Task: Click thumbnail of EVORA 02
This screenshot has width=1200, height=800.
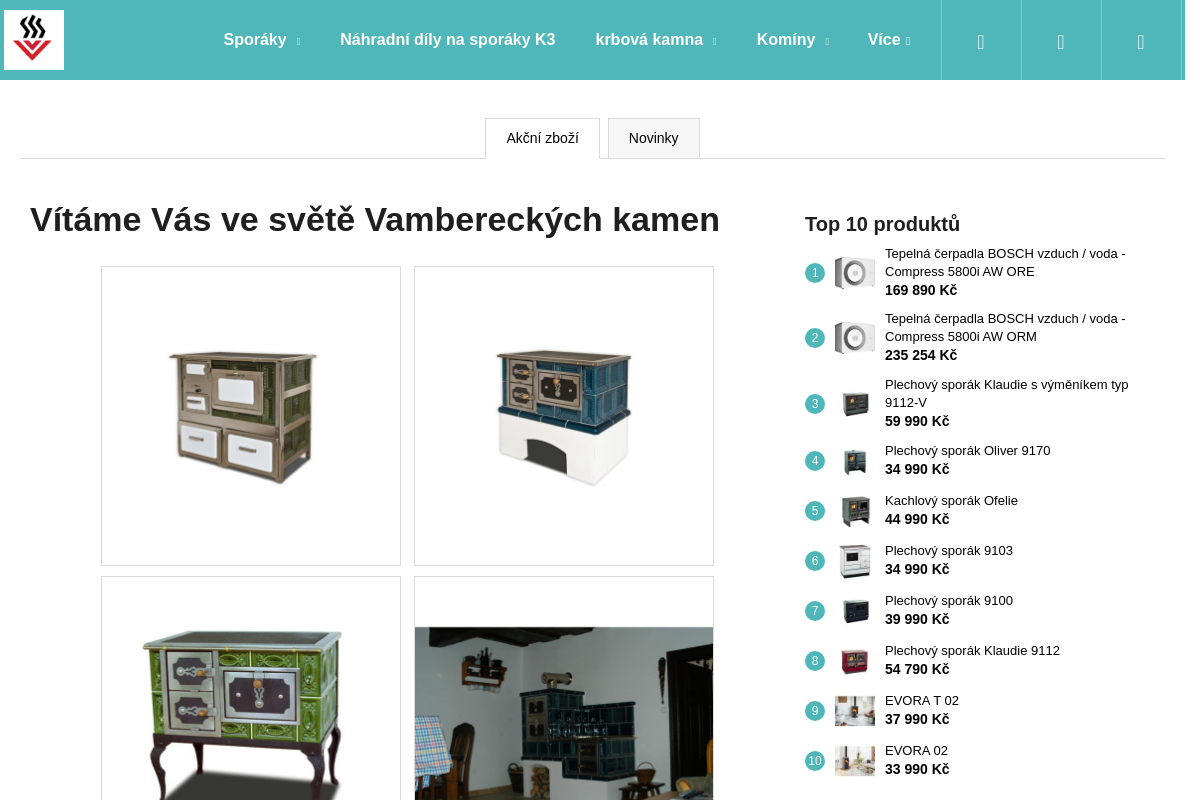Action: [855, 761]
